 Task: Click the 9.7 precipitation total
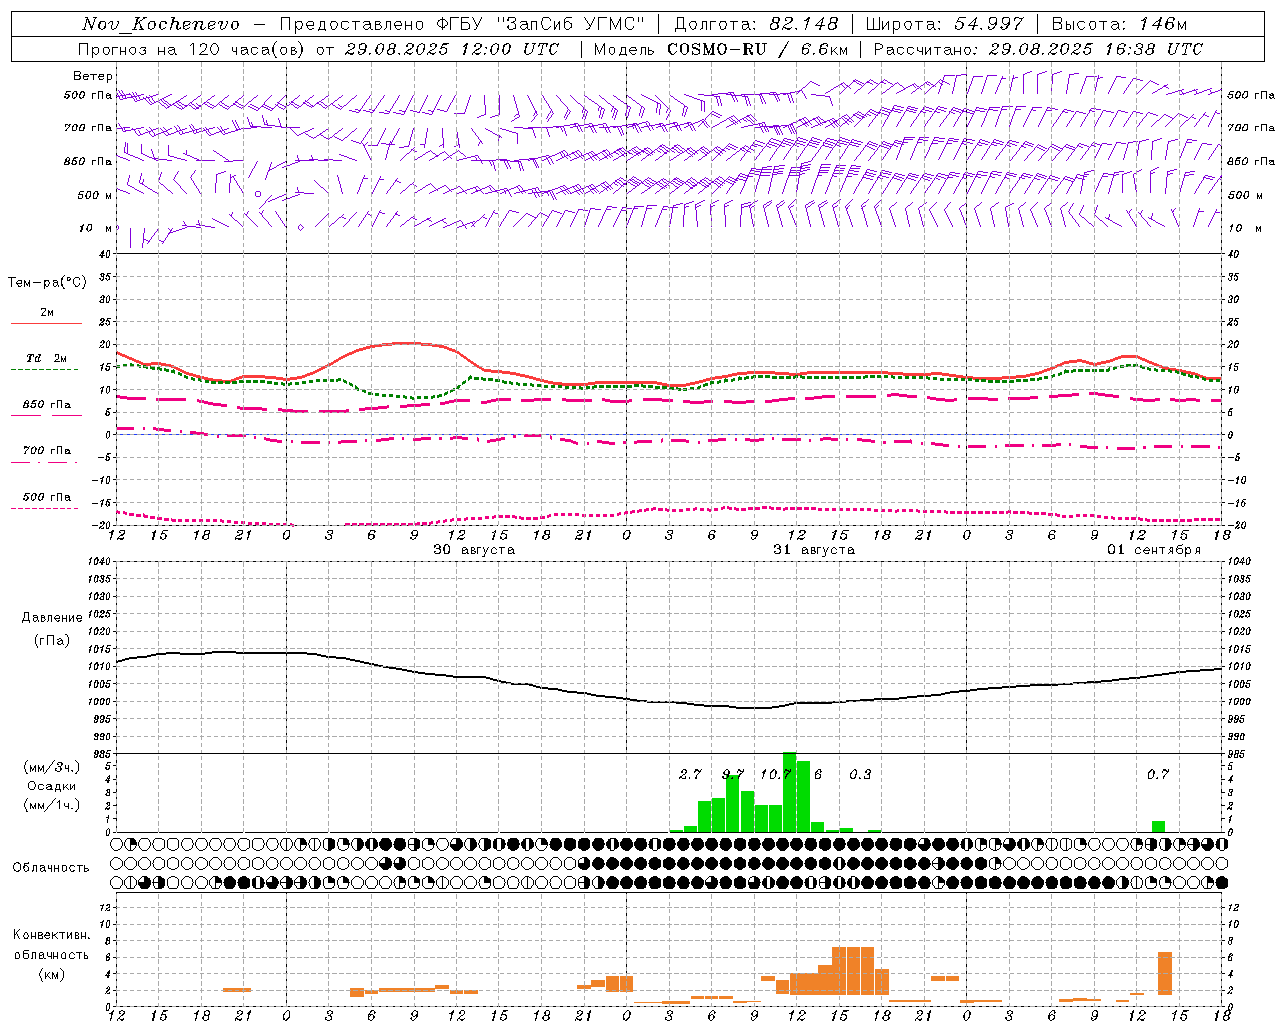tap(733, 775)
